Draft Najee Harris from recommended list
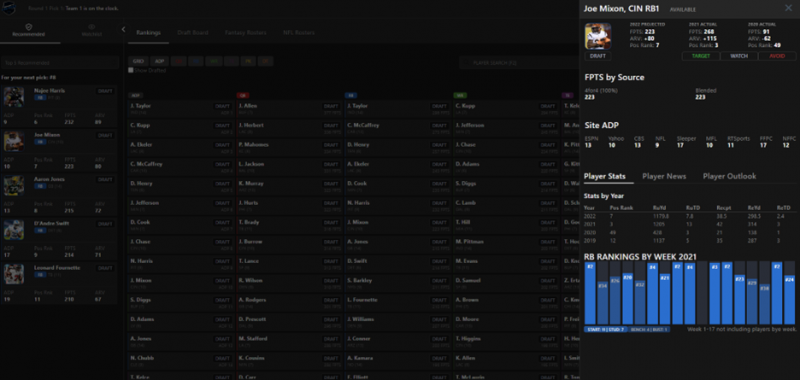Screen dimensions: 800x380 click(x=105, y=91)
